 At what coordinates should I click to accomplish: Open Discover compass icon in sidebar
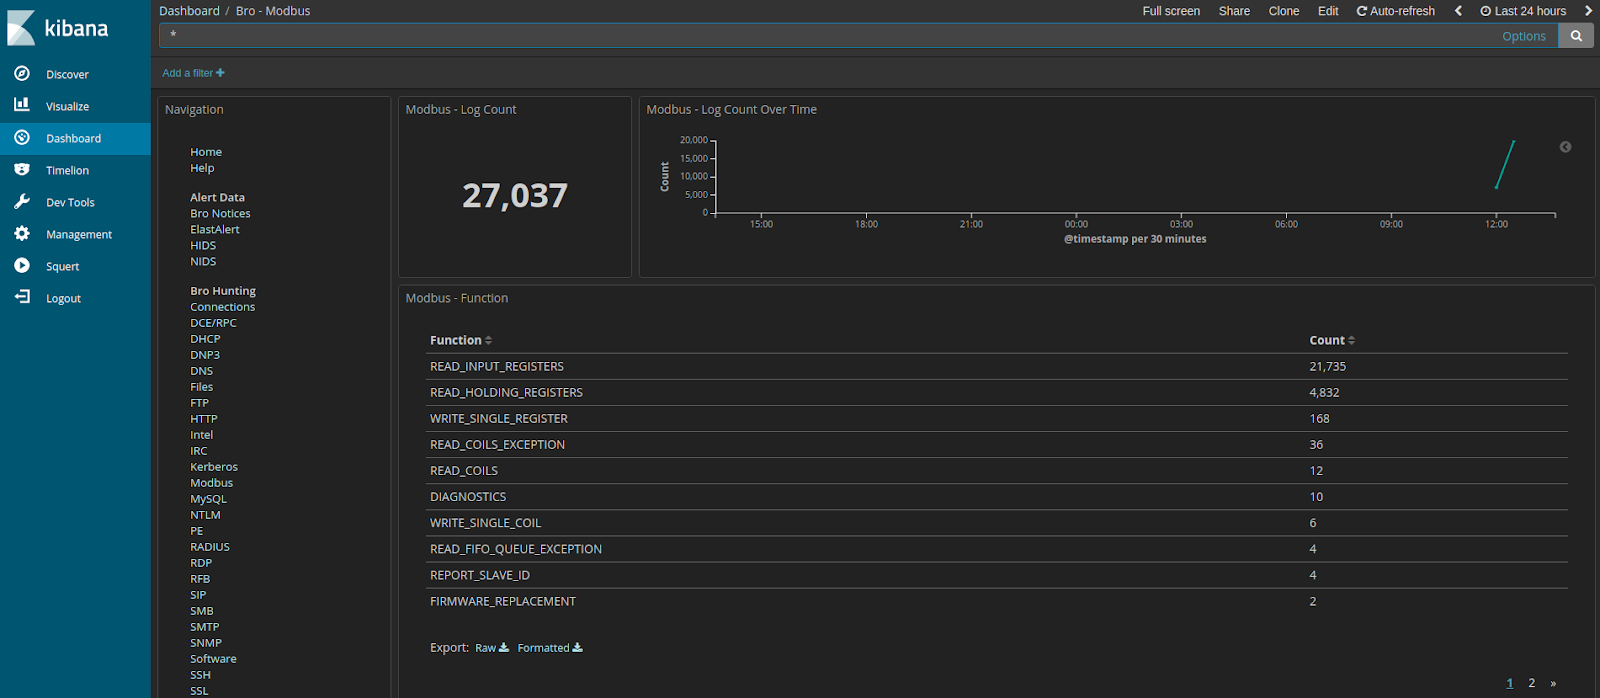pos(22,73)
